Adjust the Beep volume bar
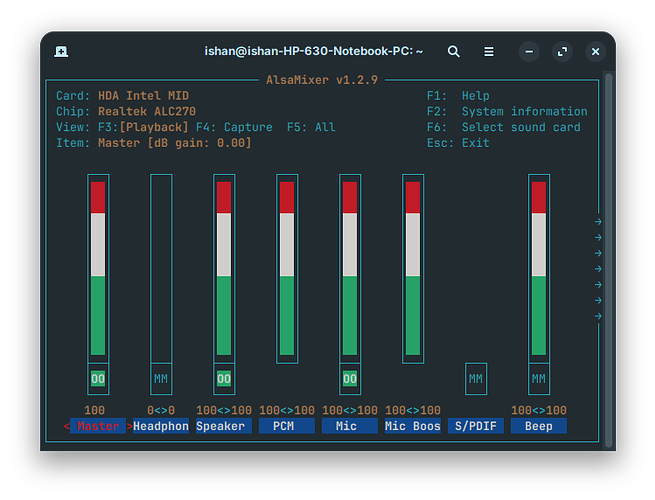Image resolution: width=655 pixels, height=500 pixels. click(x=538, y=269)
